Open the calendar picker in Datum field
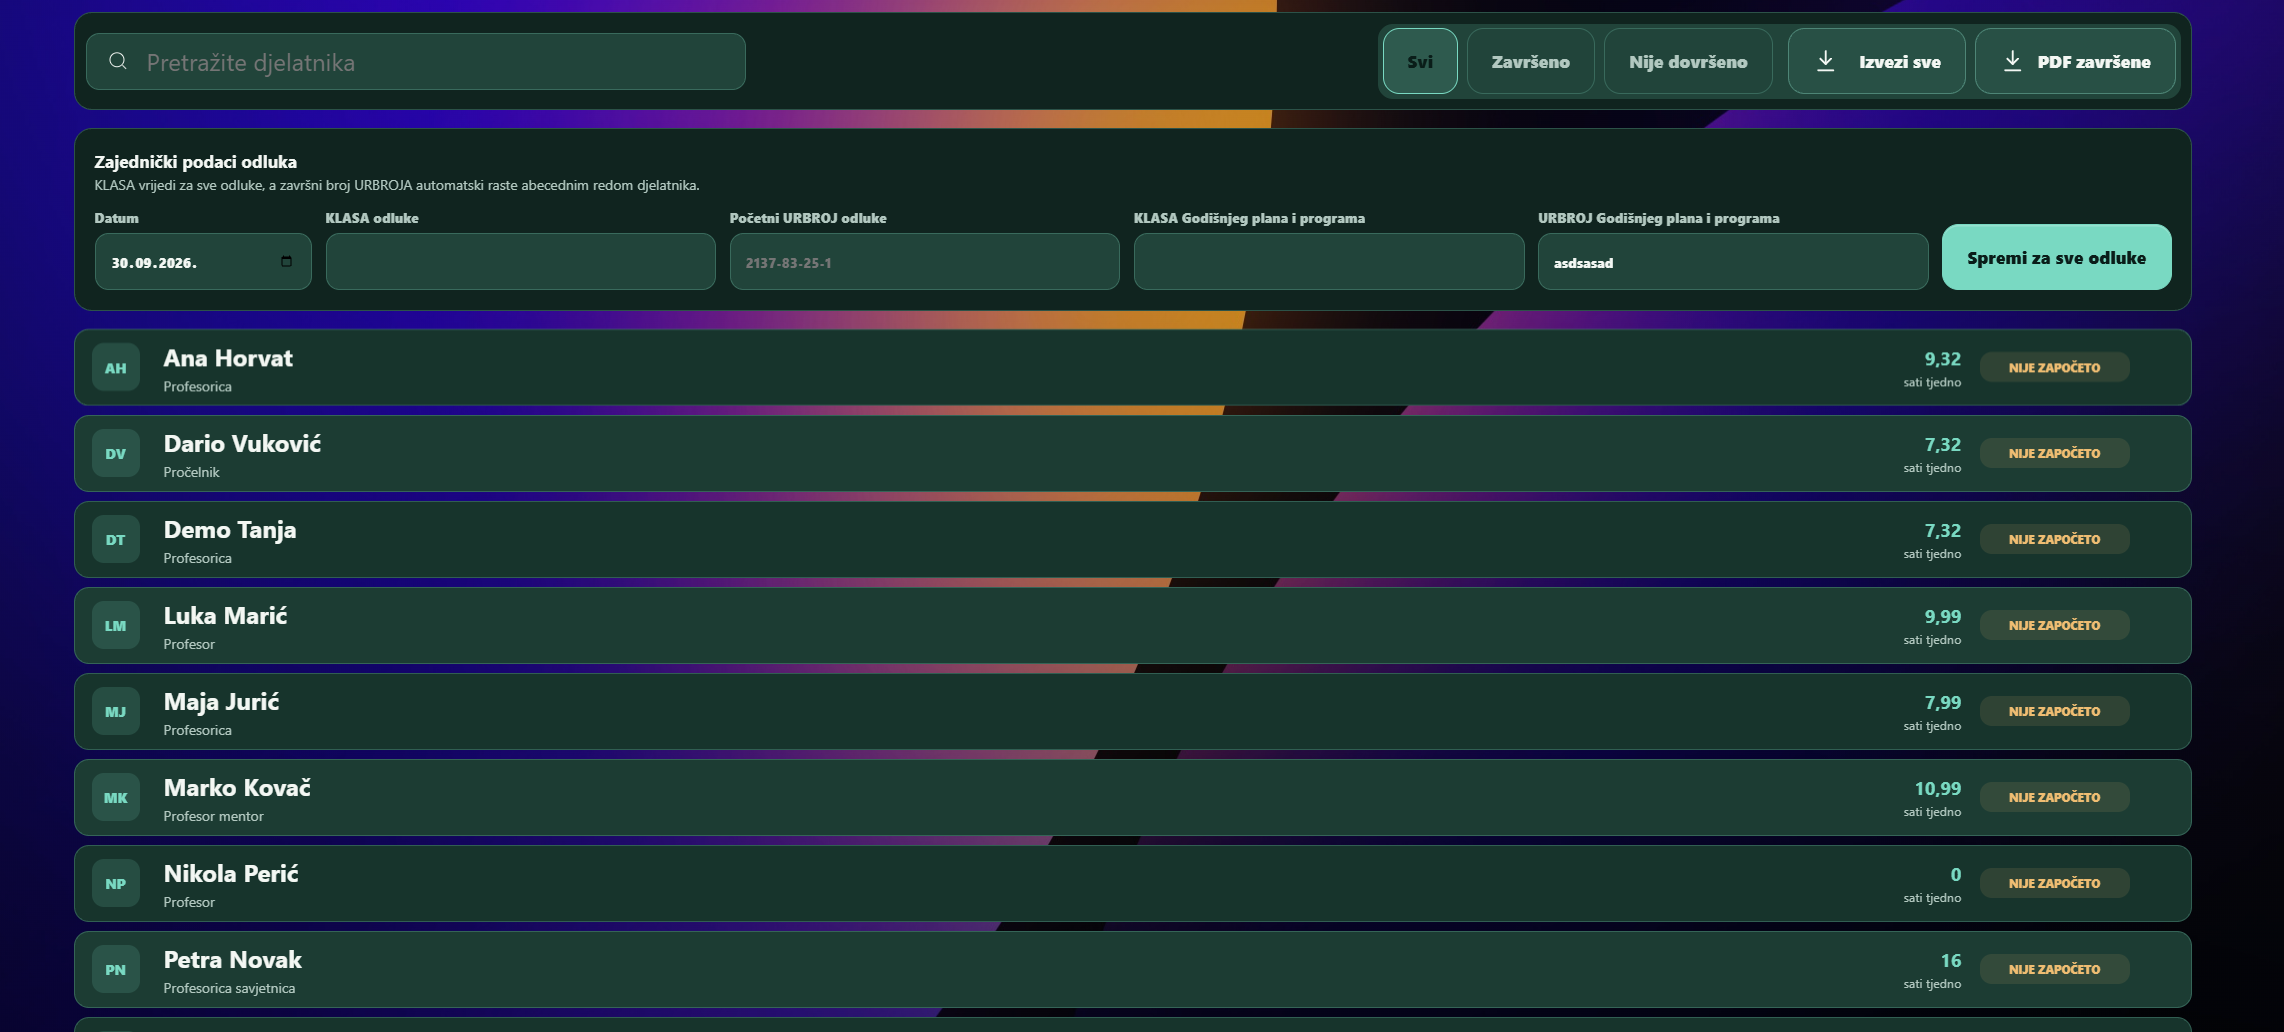 pyautogui.click(x=286, y=262)
